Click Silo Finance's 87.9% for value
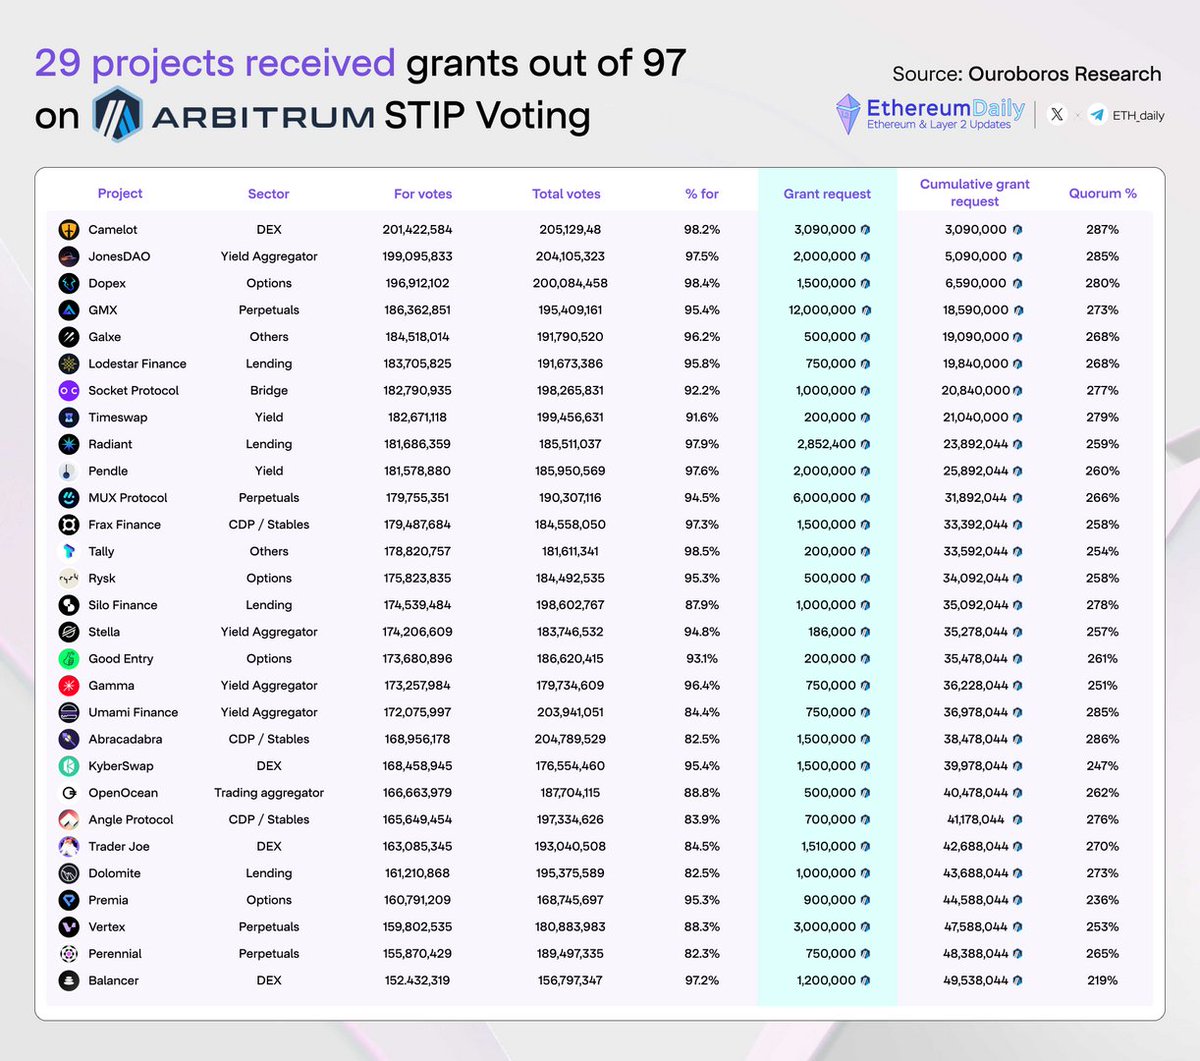Viewport: 1200px width, 1061px height. point(702,606)
